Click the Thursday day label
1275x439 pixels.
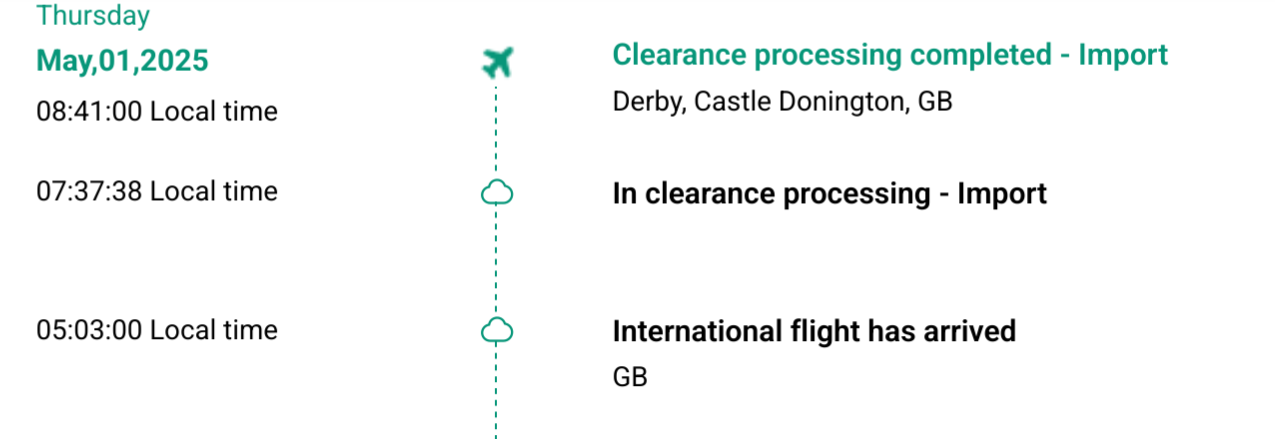tap(93, 16)
